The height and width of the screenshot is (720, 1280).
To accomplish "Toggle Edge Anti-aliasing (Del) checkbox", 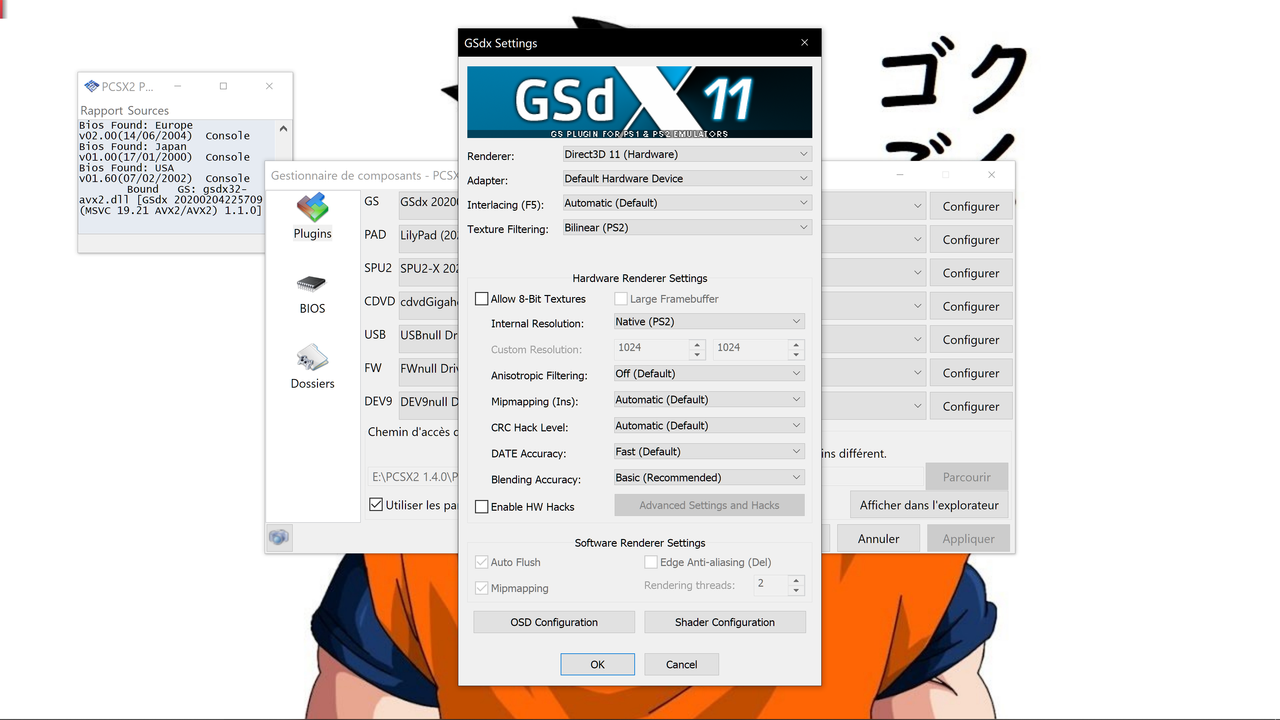I will [651, 562].
